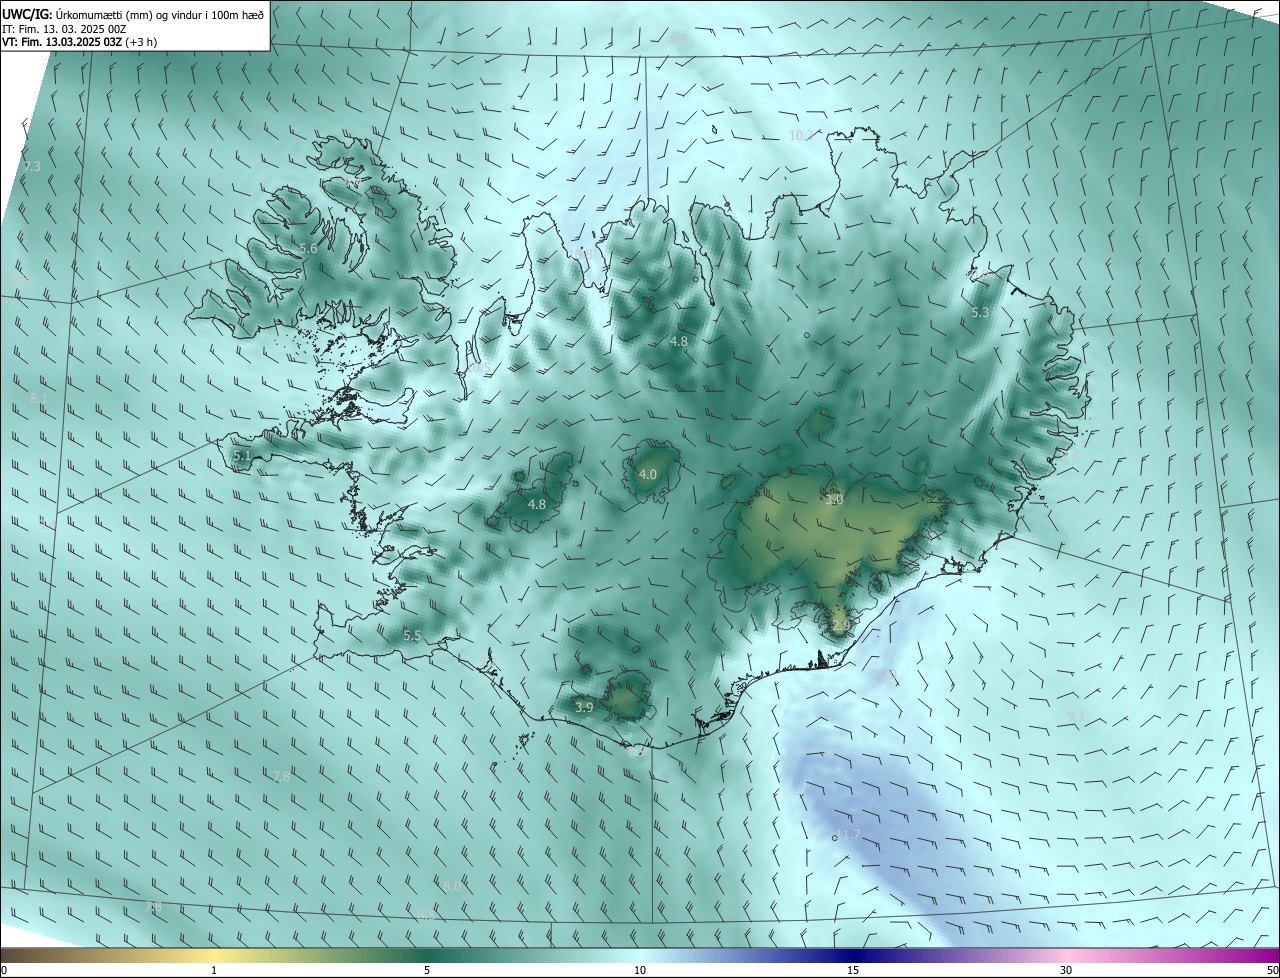Screen dimensions: 1280x978
Task: Click the 10.5 value in the northwest fjord
Action: (x=480, y=368)
